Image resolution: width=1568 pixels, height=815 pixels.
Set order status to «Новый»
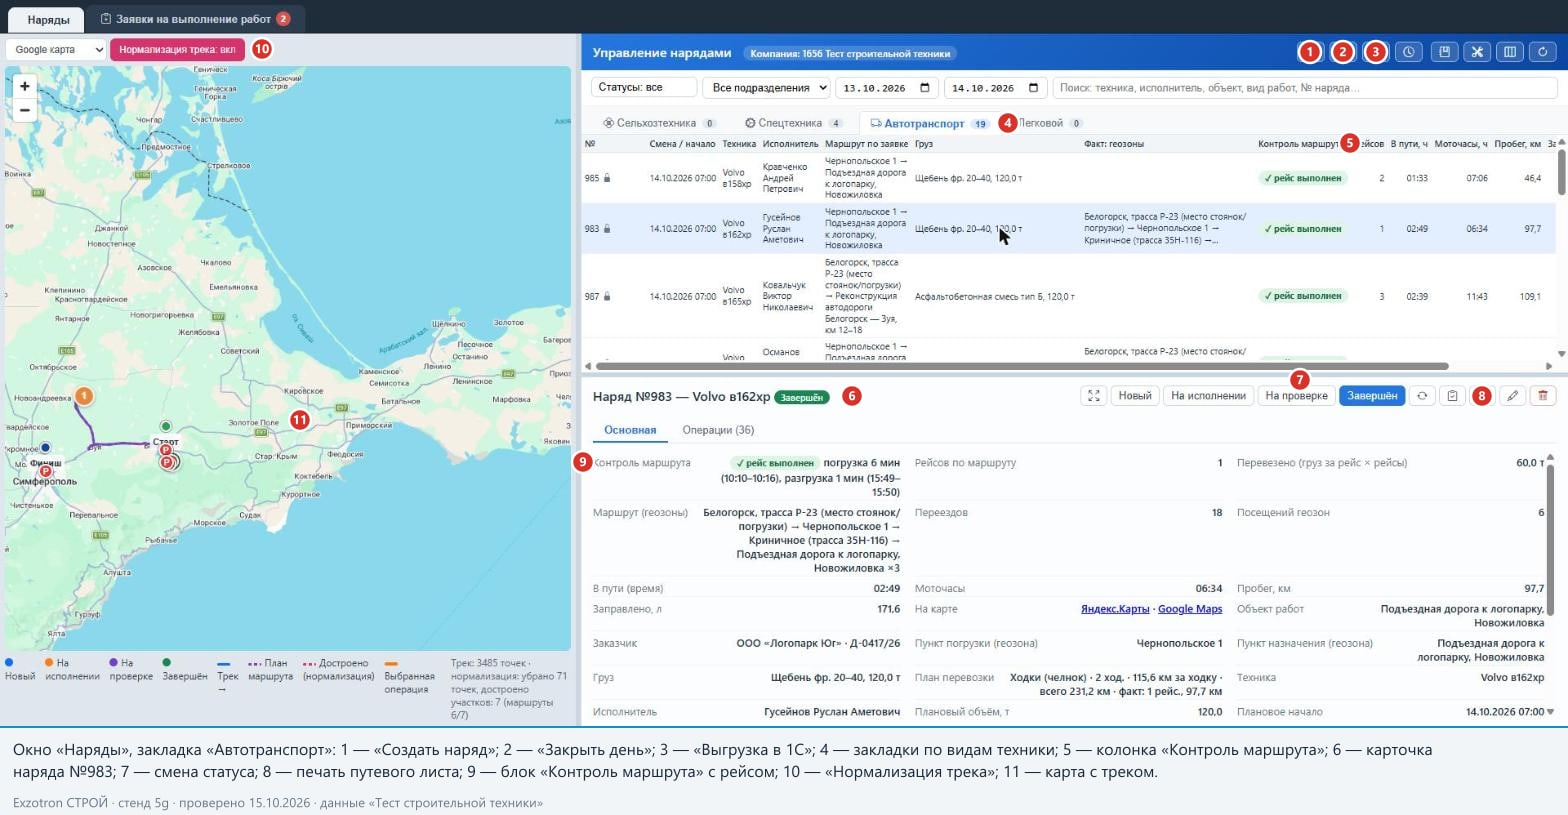[1135, 396]
